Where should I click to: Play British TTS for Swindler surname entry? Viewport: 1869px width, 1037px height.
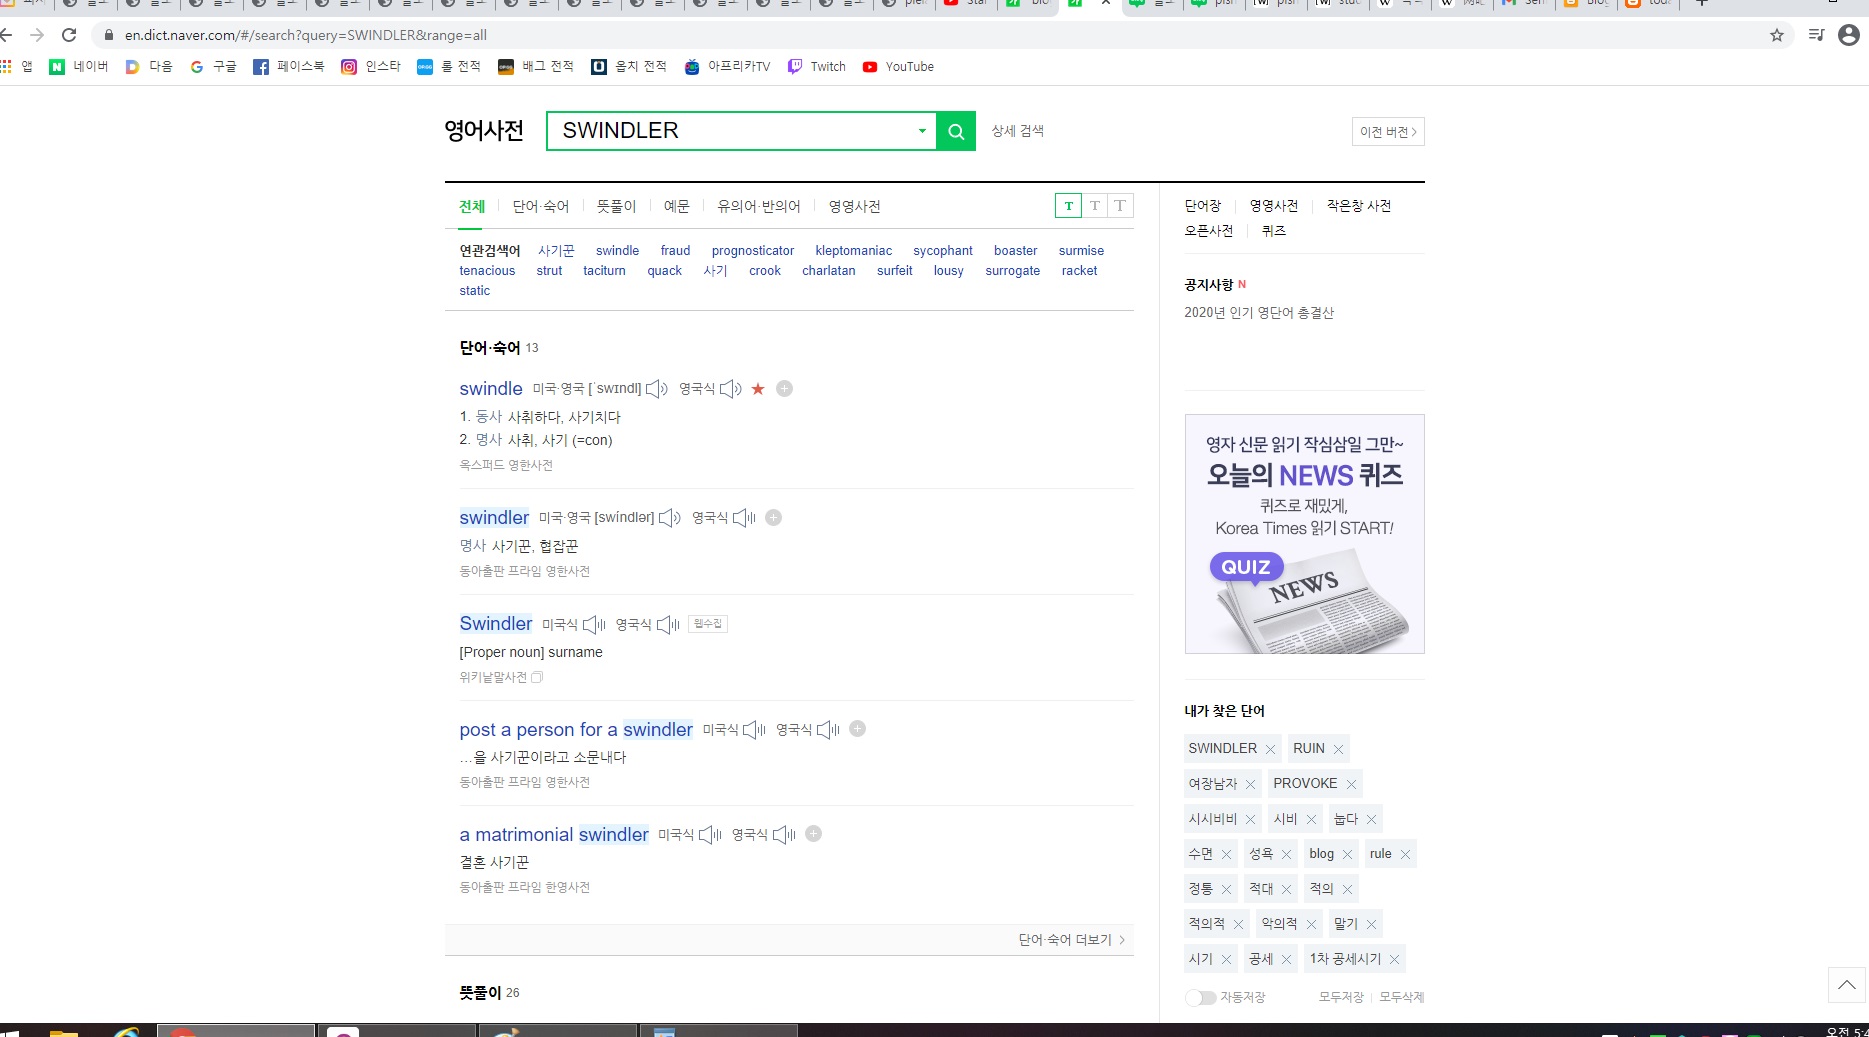coord(668,625)
